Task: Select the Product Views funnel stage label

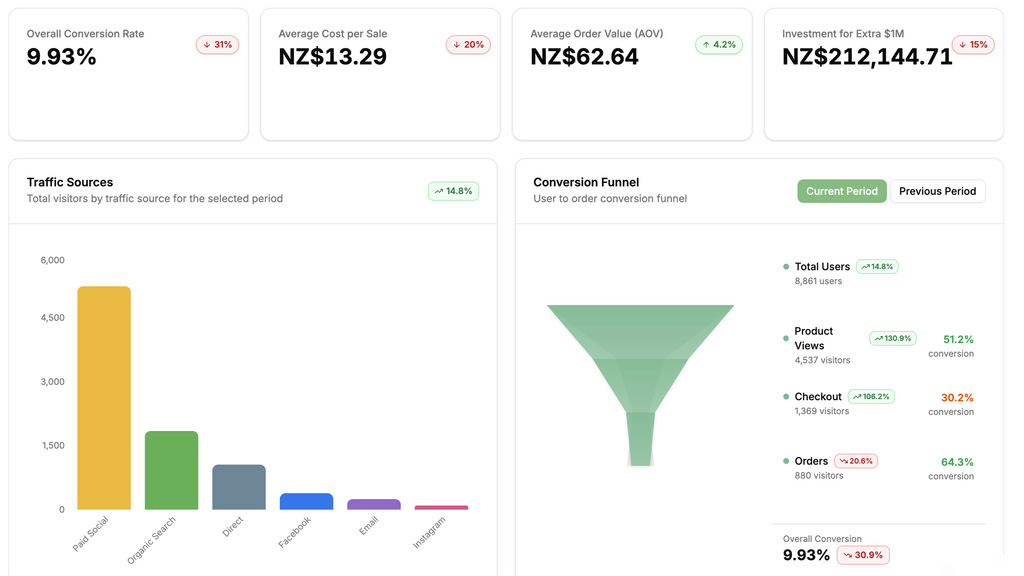Action: tap(813, 338)
